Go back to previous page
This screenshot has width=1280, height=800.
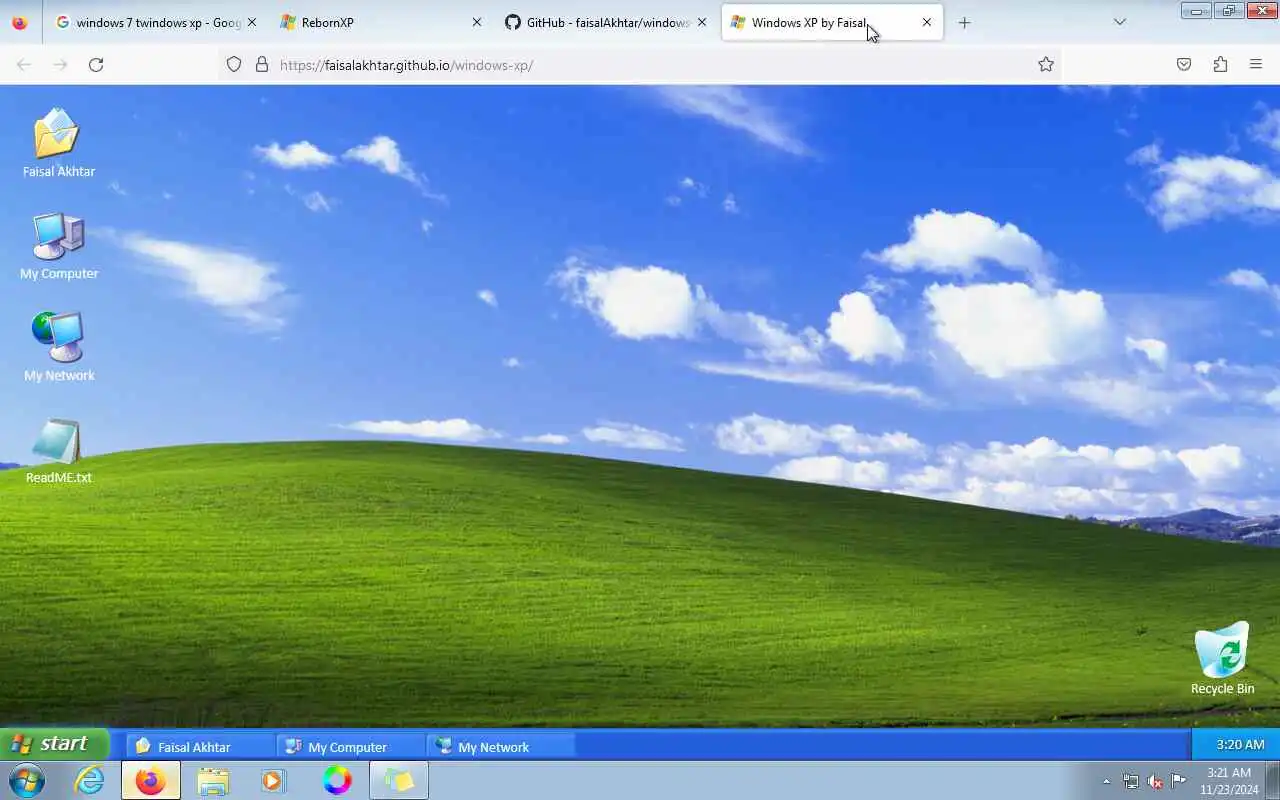coord(24,65)
